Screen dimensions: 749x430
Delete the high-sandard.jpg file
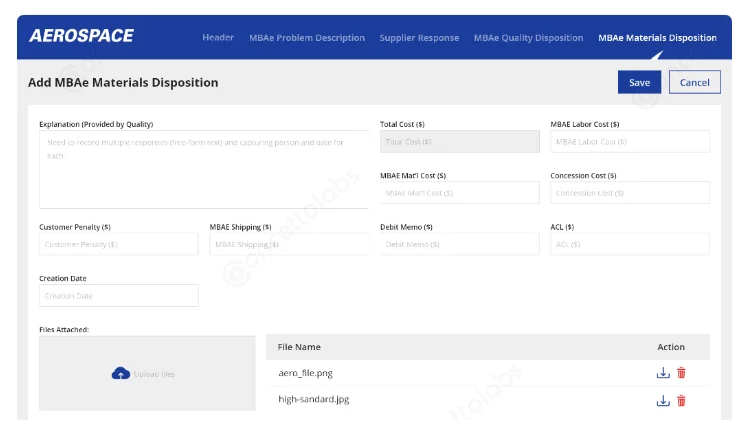point(681,400)
